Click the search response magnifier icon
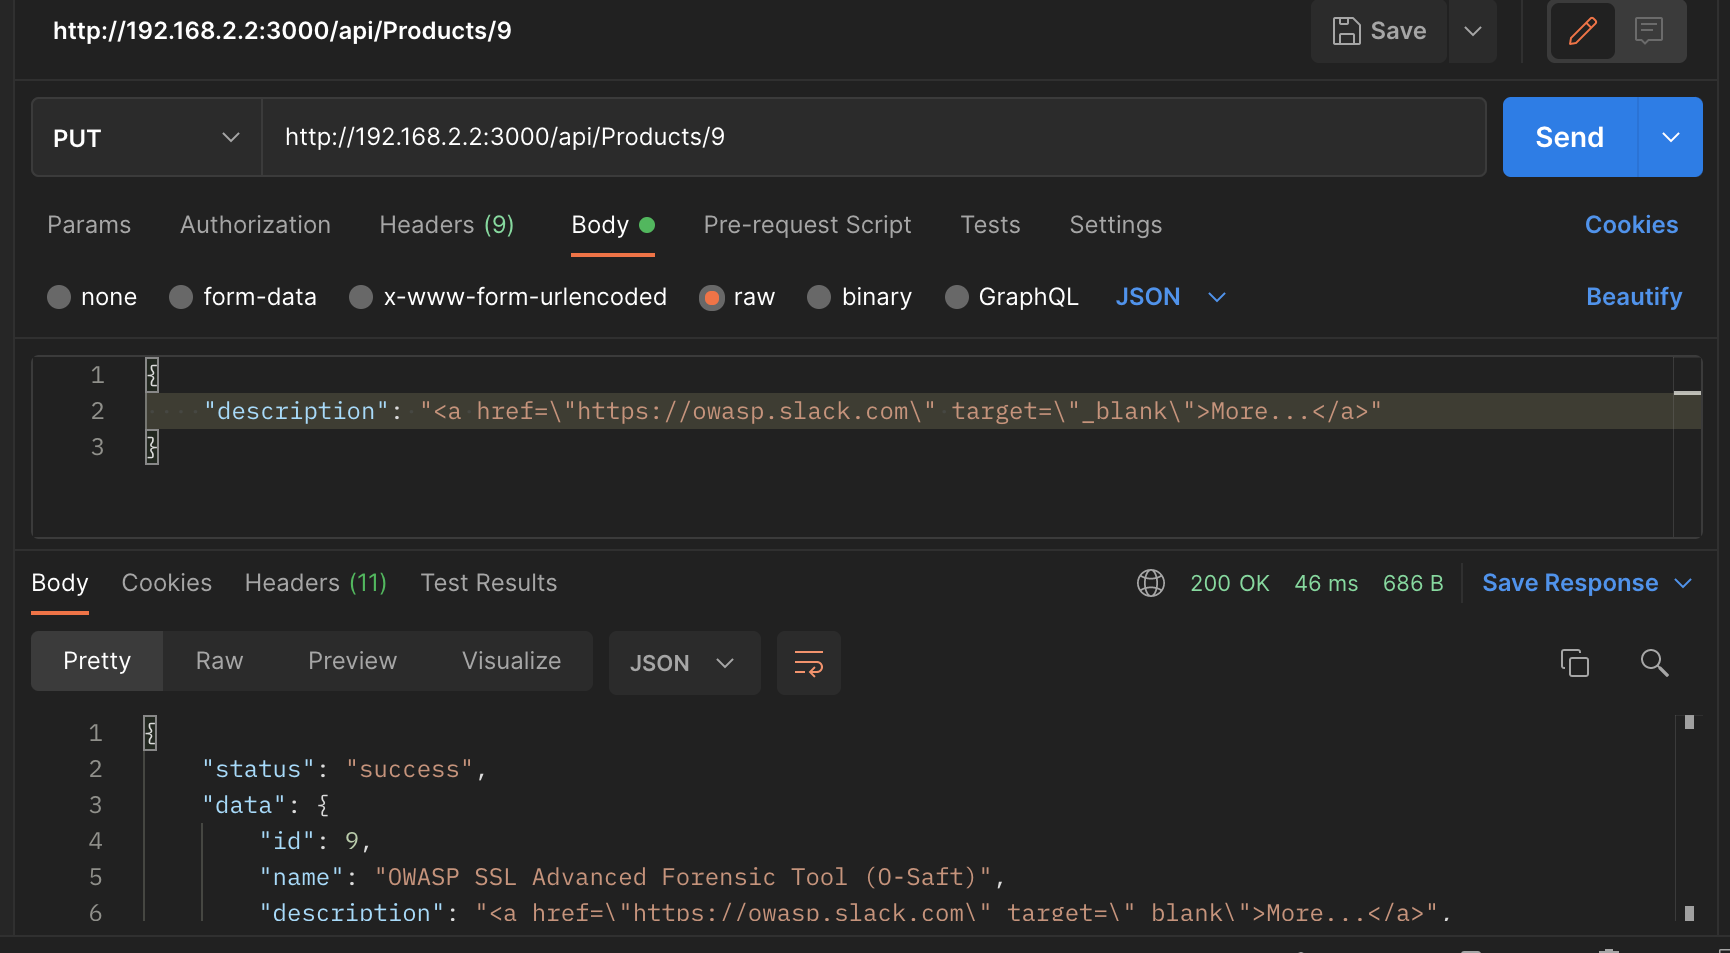This screenshot has height=953, width=1730. pos(1654,663)
